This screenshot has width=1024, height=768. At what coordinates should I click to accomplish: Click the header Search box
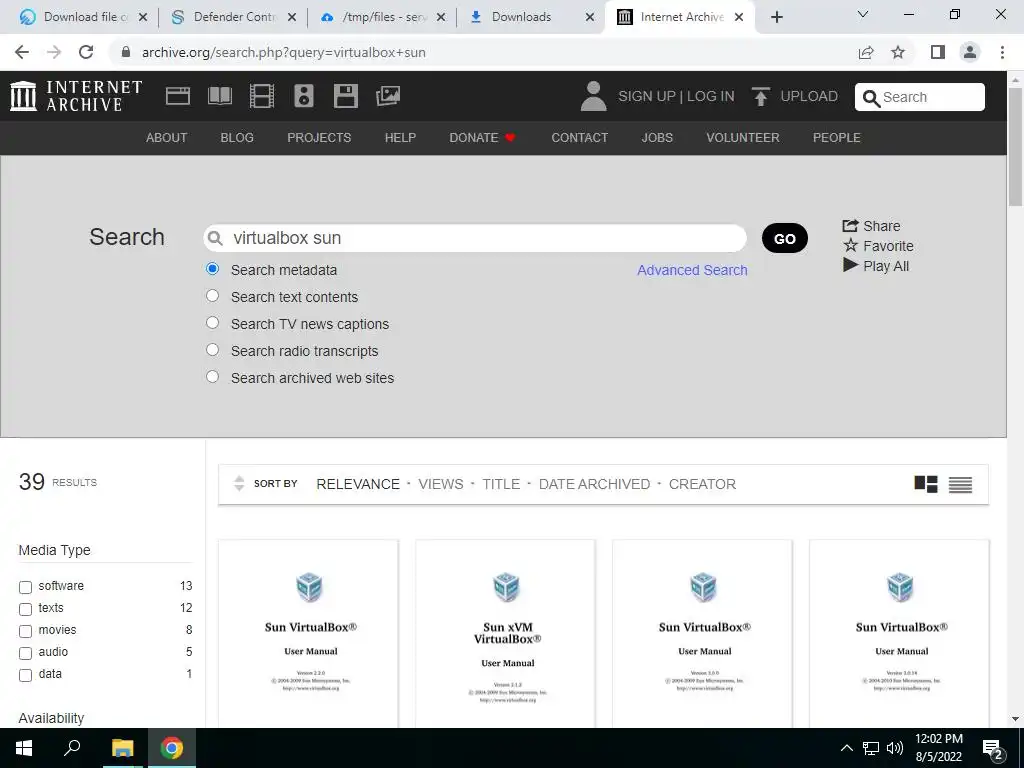coord(920,97)
